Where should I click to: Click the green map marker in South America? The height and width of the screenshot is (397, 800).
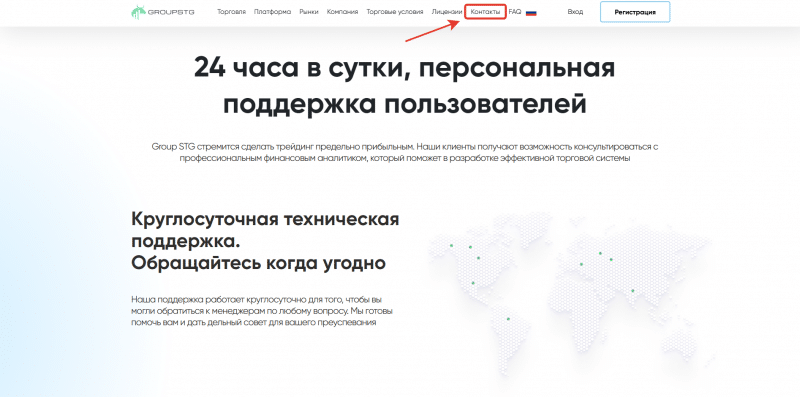click(x=508, y=319)
